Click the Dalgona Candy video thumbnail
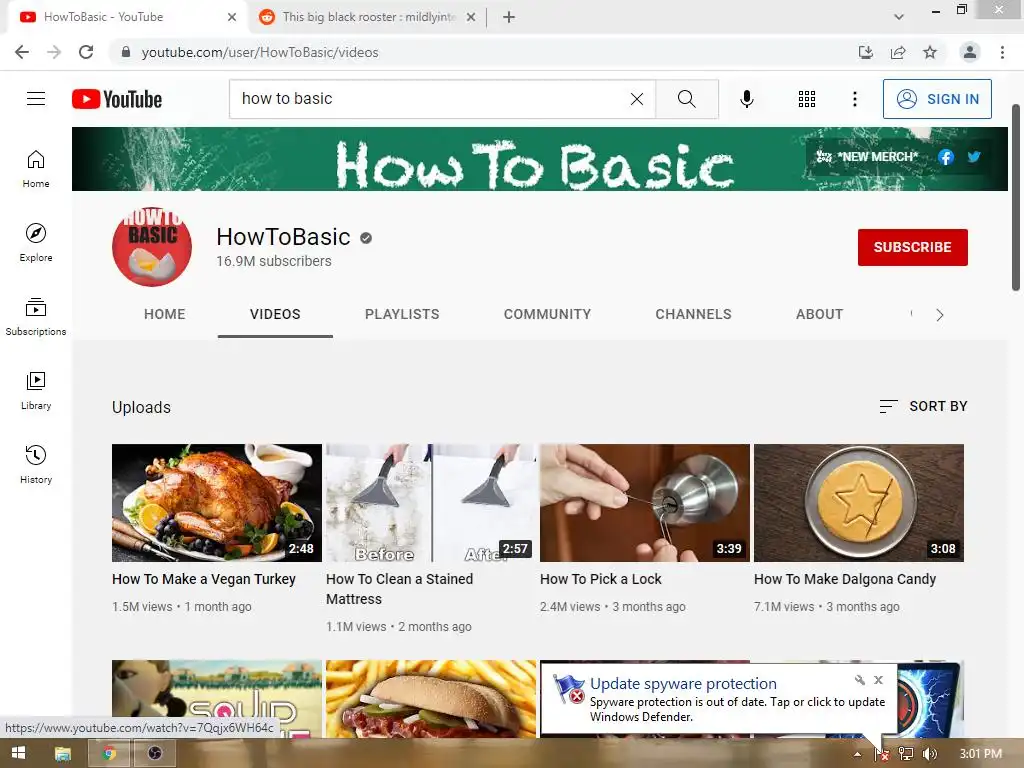The image size is (1024, 768). 859,503
